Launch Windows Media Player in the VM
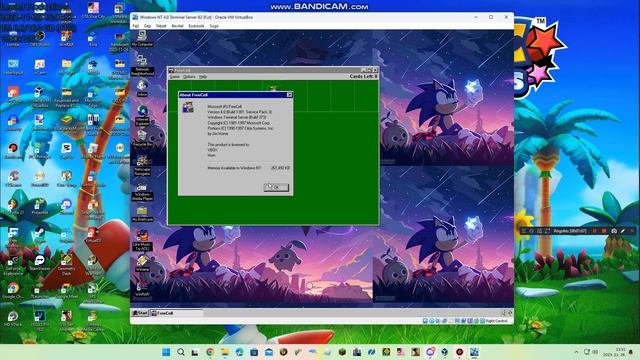This screenshot has width=640, height=360. 142,192
